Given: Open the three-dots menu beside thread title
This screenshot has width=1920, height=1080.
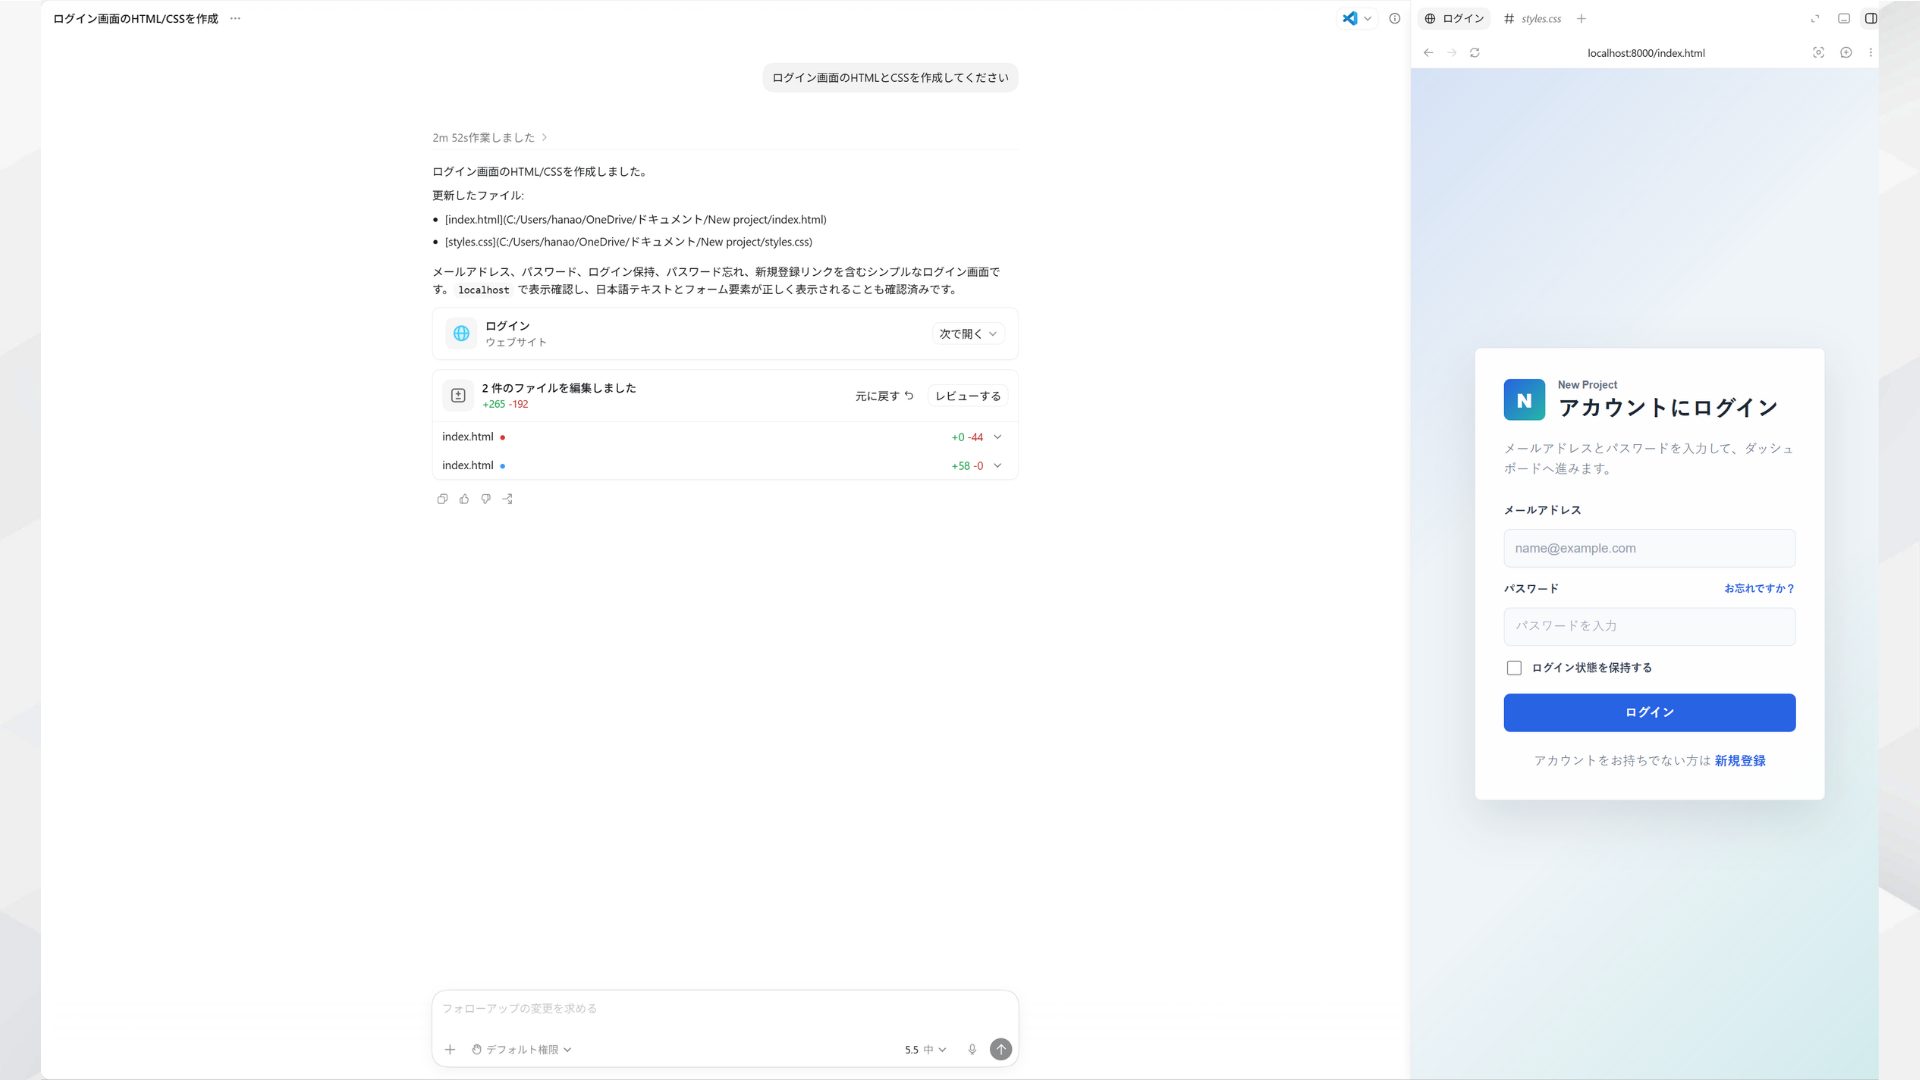Looking at the screenshot, I should [x=235, y=19].
